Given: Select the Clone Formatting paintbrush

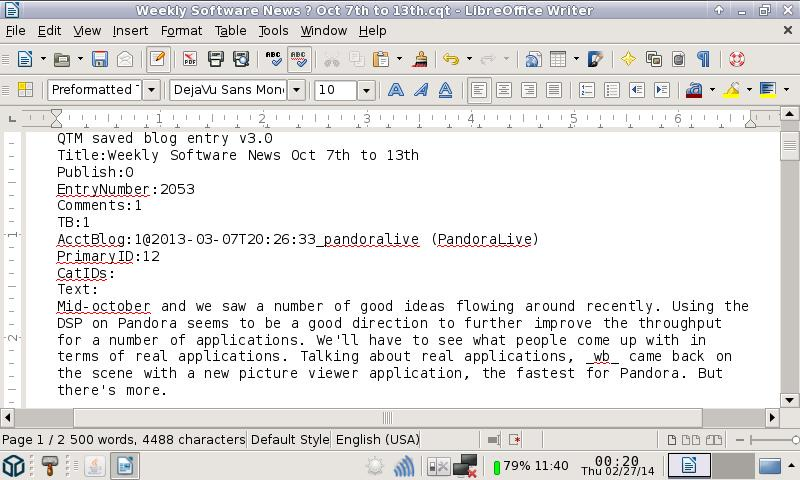Looking at the screenshot, I should coord(420,59).
